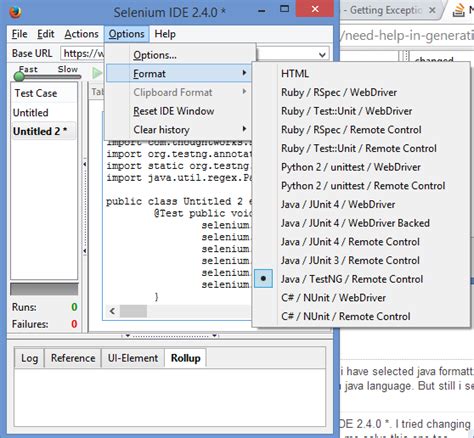Viewport: 474px width, 438px height.
Task: Click the Firefox icon in Selenium IDE title bar
Action: [15, 12]
